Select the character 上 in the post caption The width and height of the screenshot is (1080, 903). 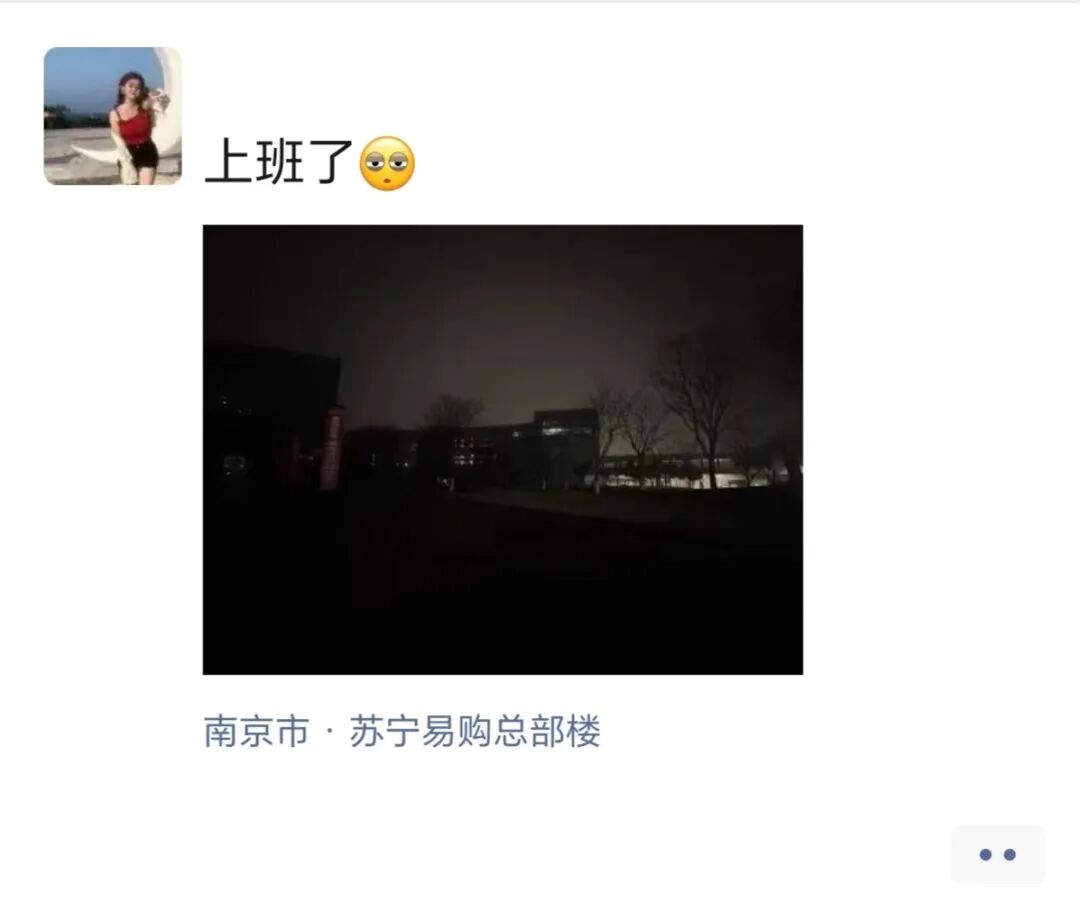pyautogui.click(x=229, y=162)
